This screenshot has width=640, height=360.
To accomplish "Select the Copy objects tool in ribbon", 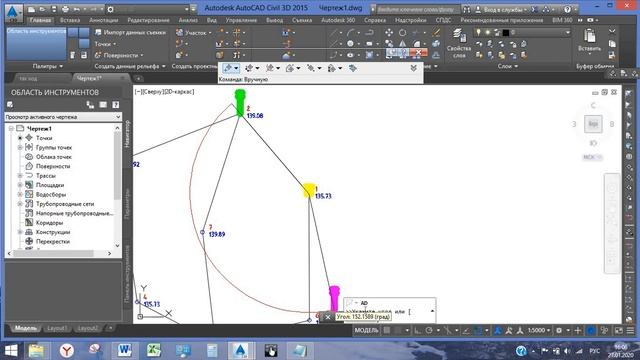I will coord(389,43).
